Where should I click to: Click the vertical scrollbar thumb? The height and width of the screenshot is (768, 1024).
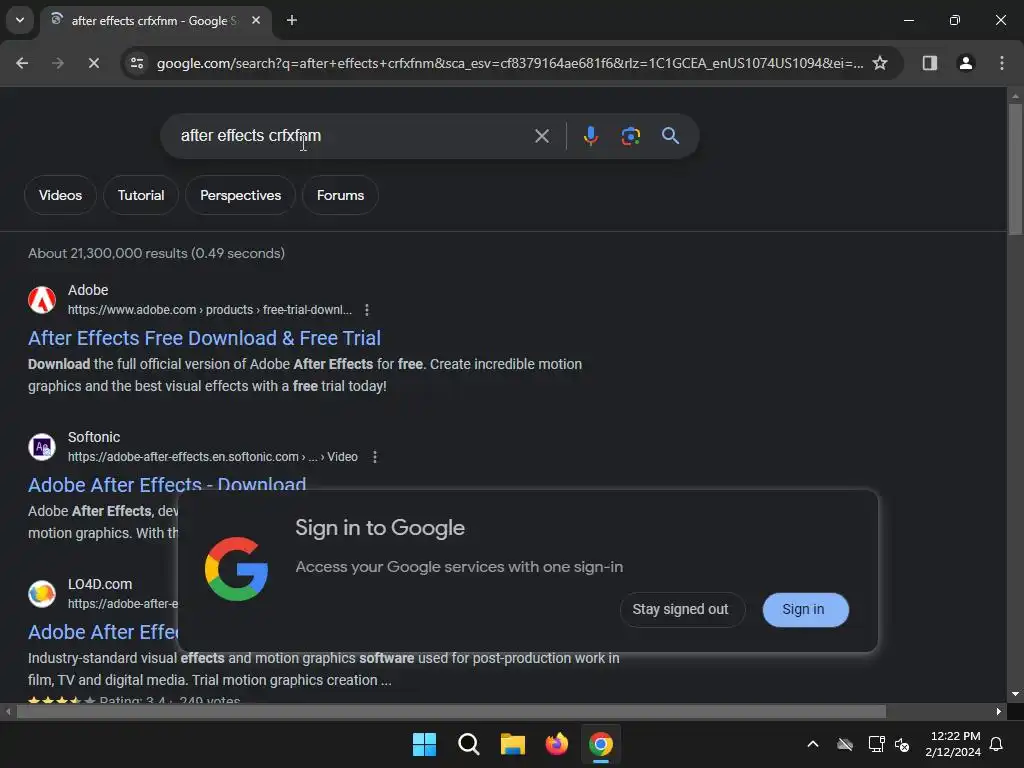click(x=1015, y=168)
